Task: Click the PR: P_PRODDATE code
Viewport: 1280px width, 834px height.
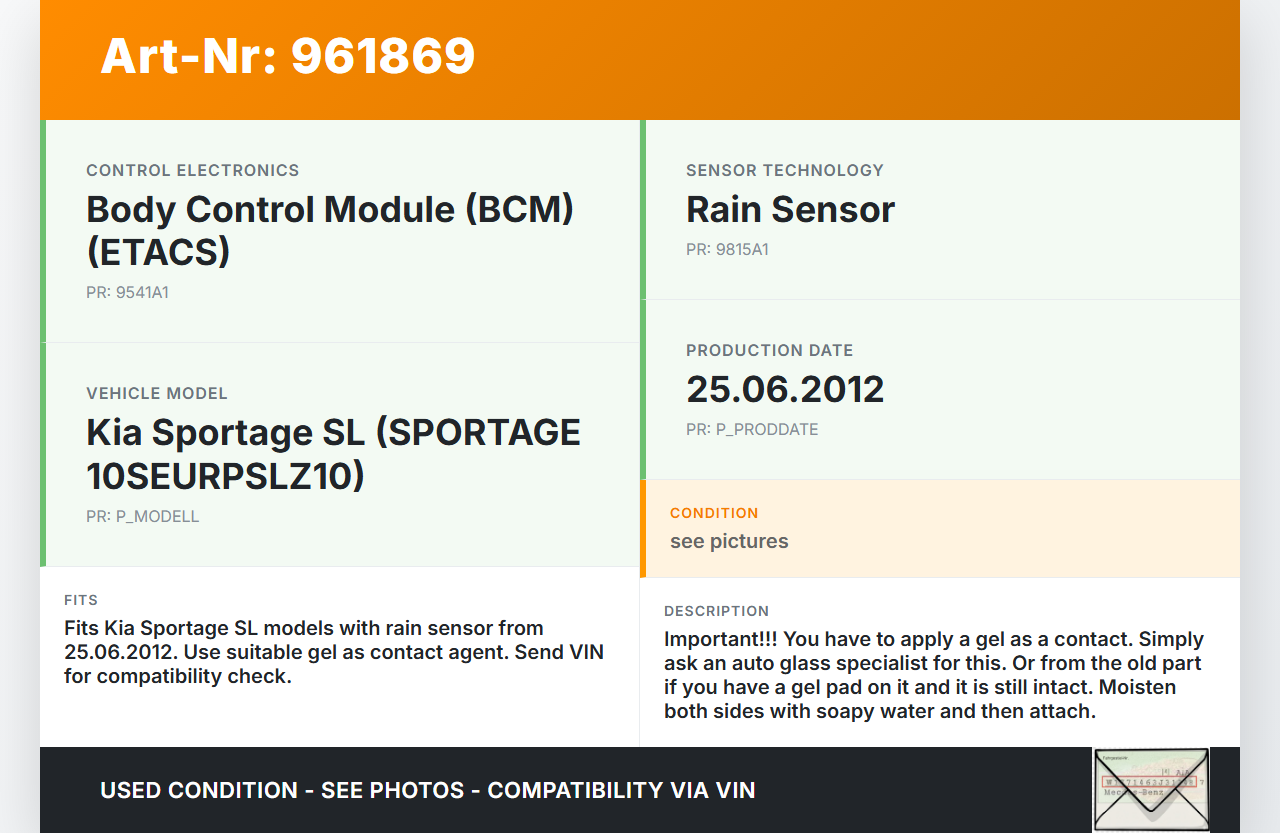Action: click(x=752, y=429)
